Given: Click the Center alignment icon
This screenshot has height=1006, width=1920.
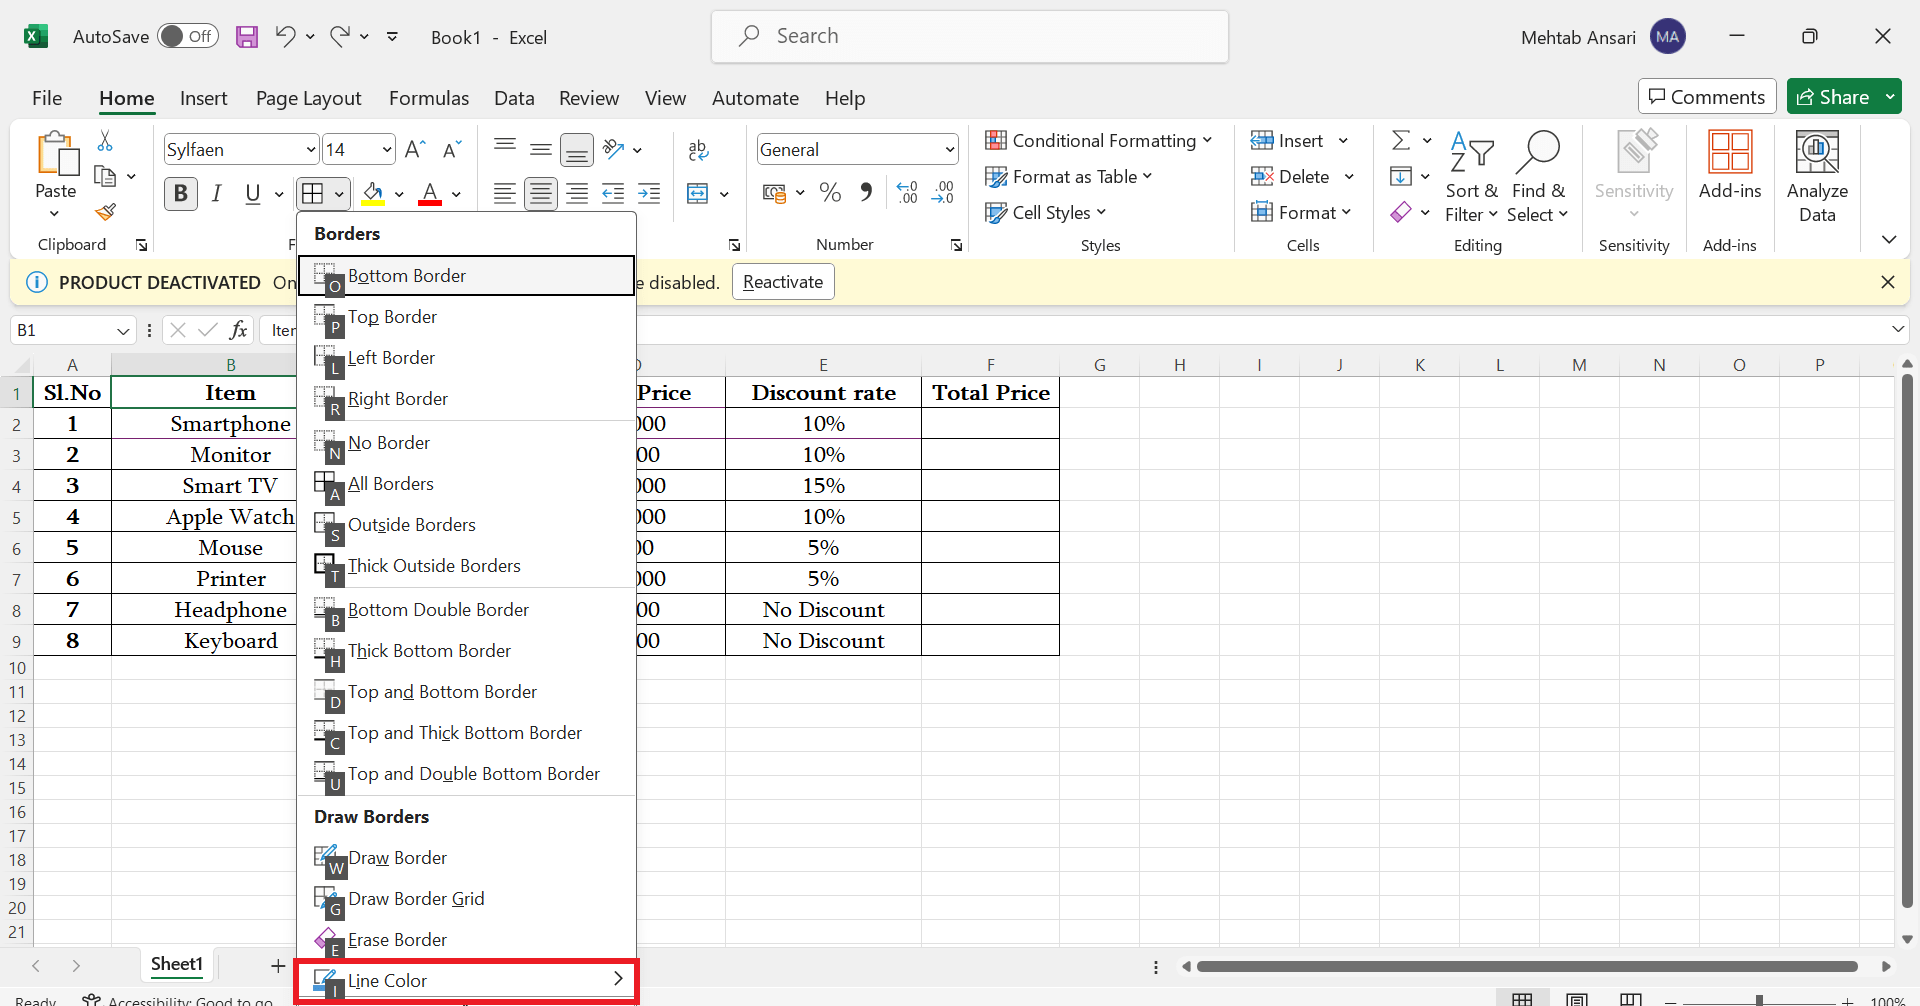Looking at the screenshot, I should tap(540, 193).
